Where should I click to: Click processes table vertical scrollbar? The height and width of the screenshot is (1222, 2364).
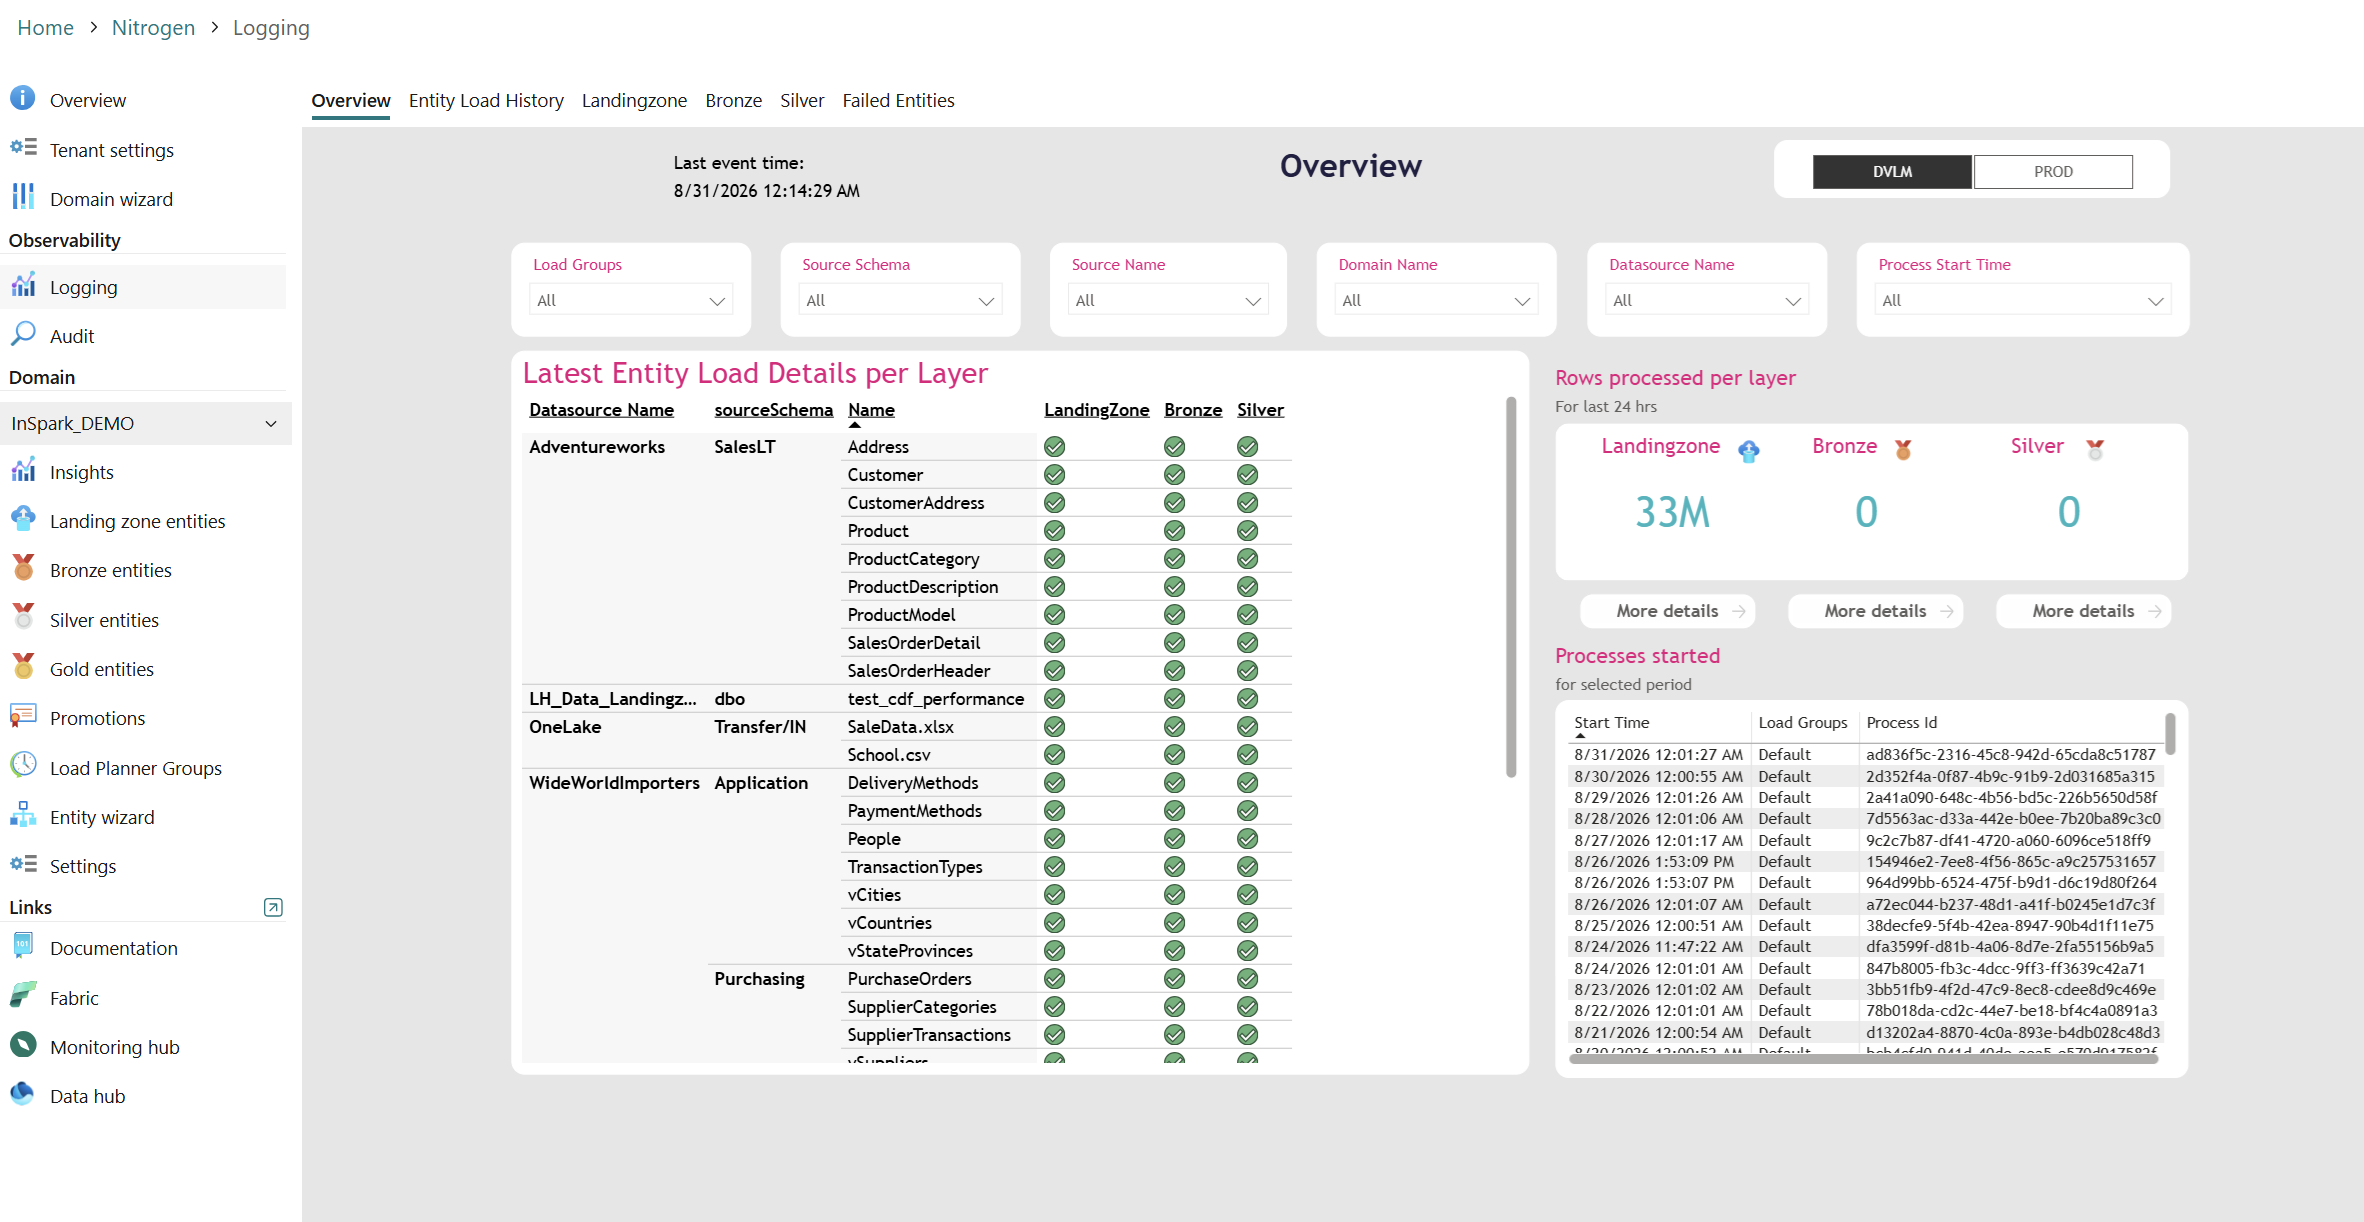[2170, 734]
